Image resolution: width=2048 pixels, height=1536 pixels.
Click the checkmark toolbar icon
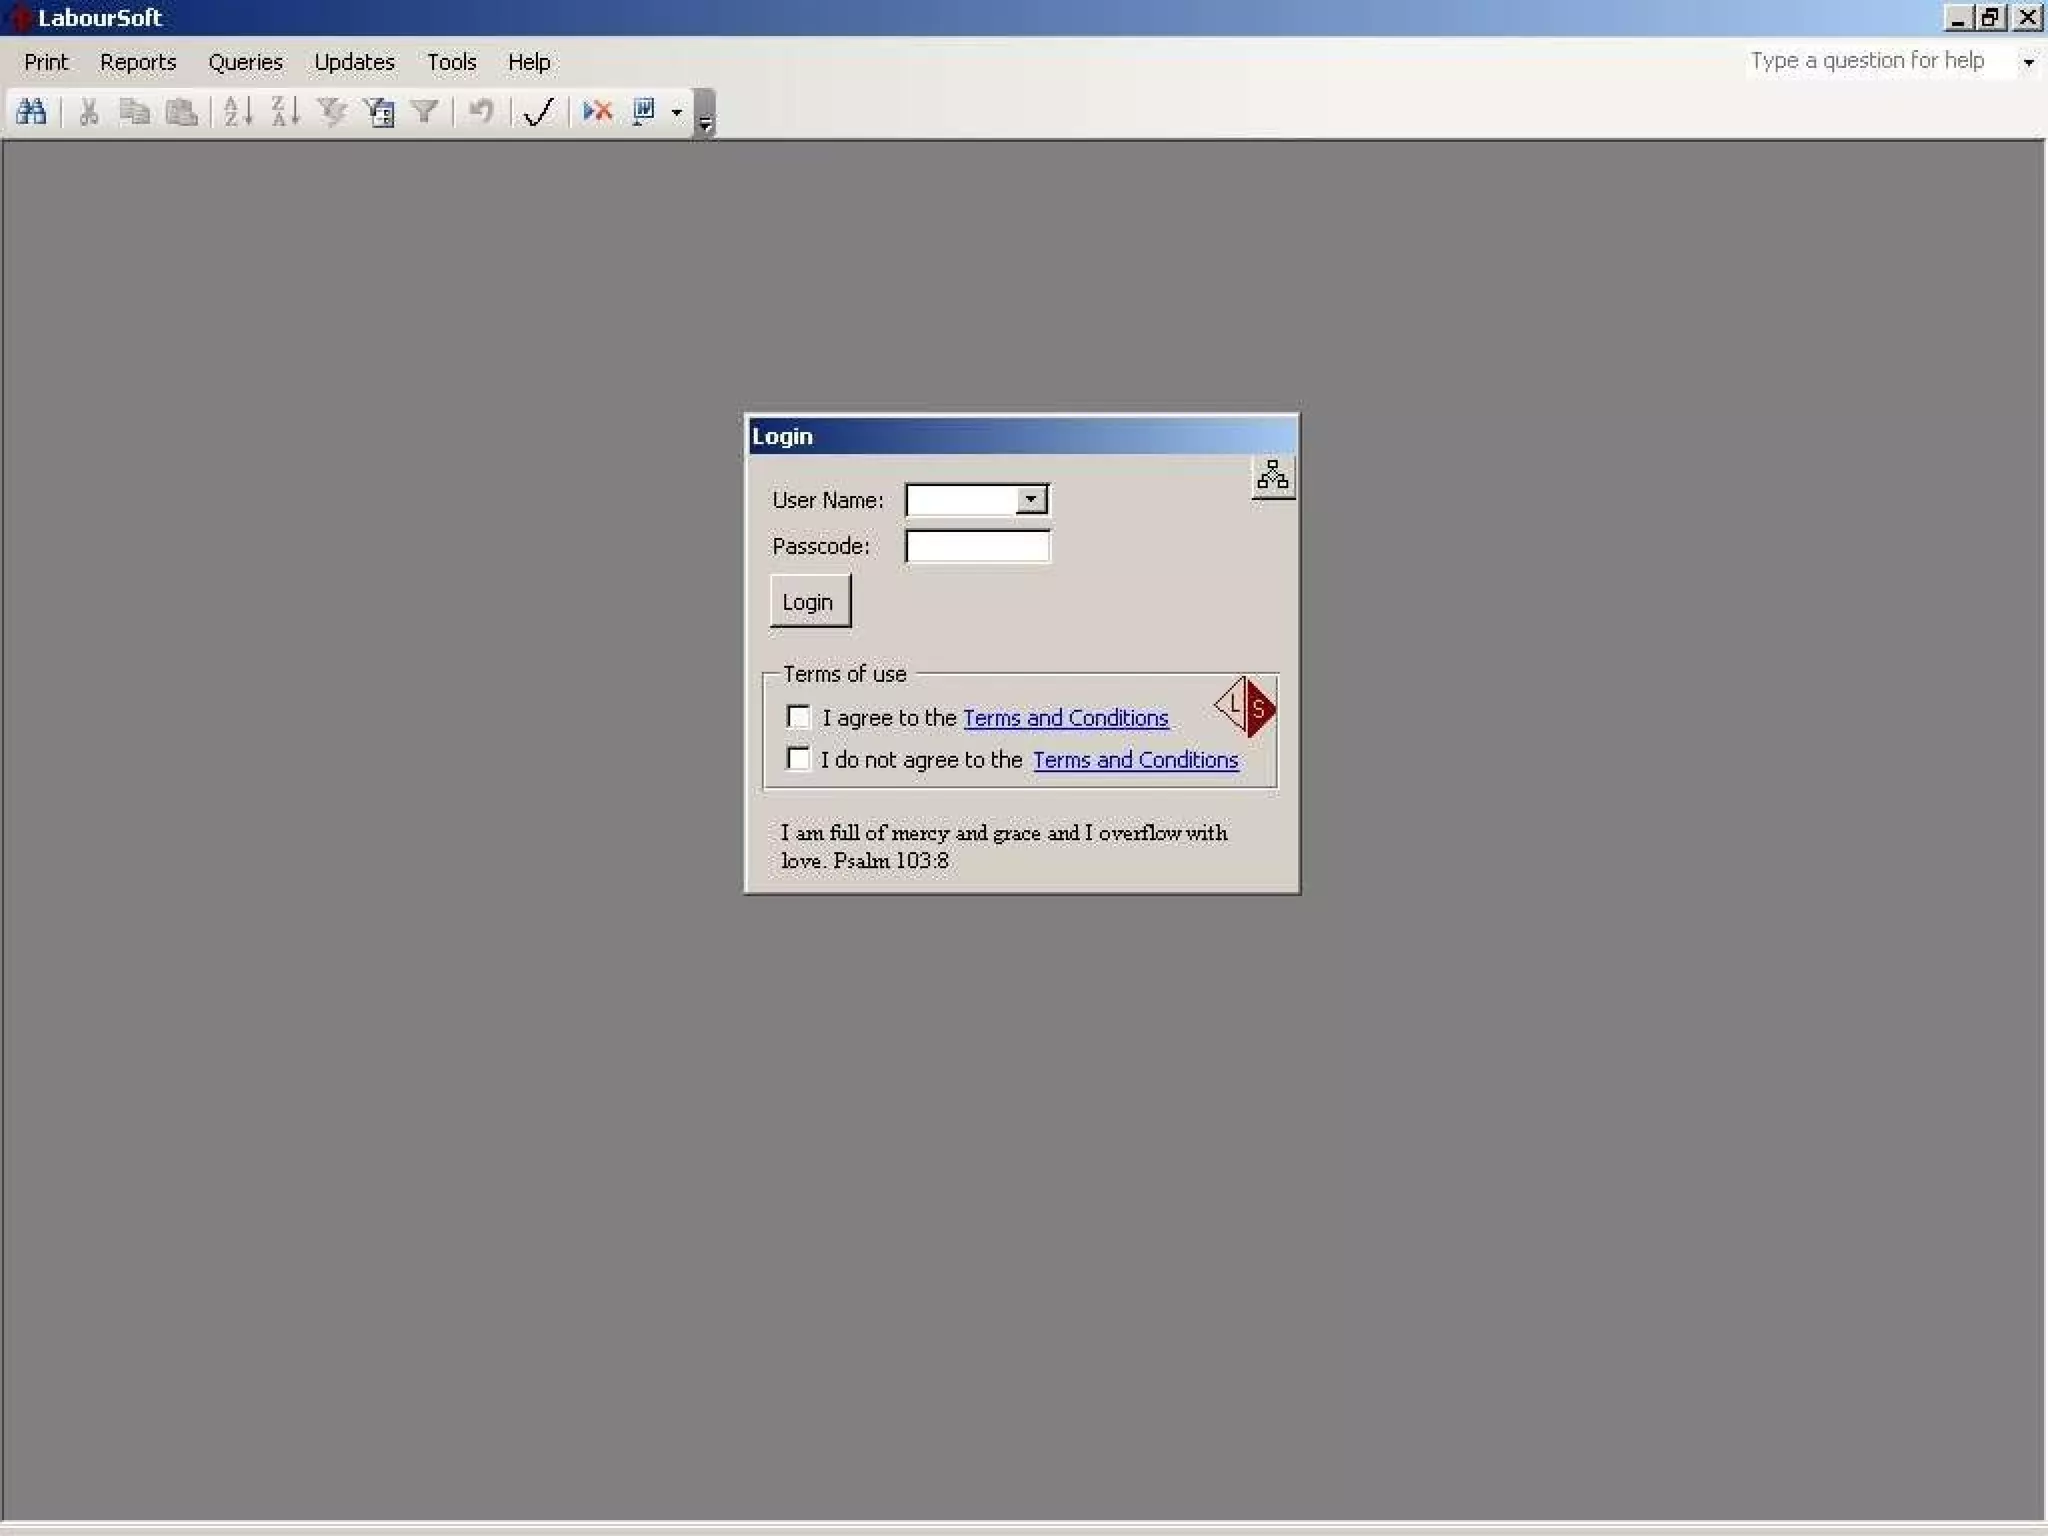[x=538, y=111]
